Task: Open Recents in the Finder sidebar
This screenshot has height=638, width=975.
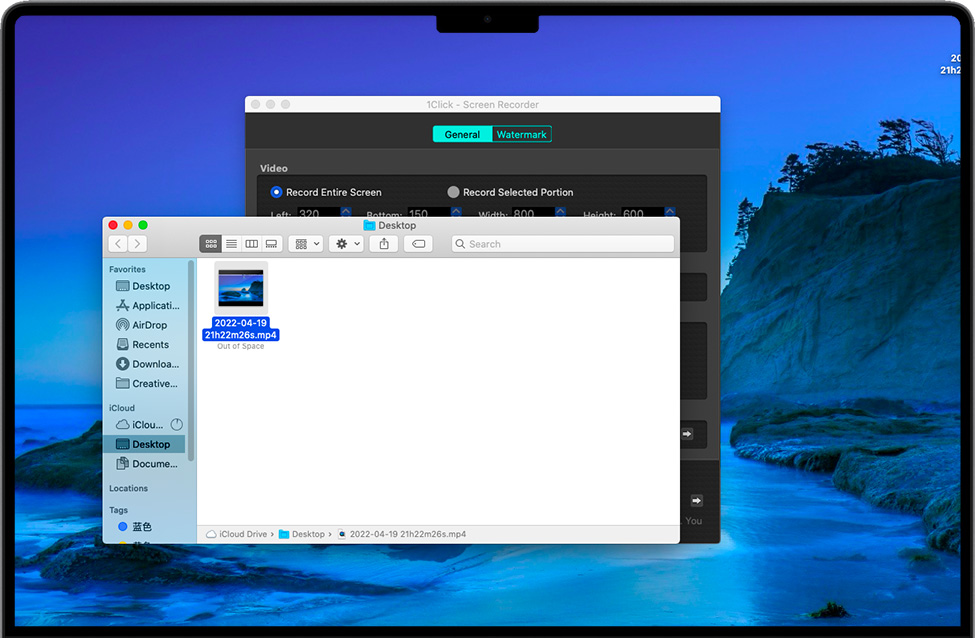Action: [x=150, y=344]
